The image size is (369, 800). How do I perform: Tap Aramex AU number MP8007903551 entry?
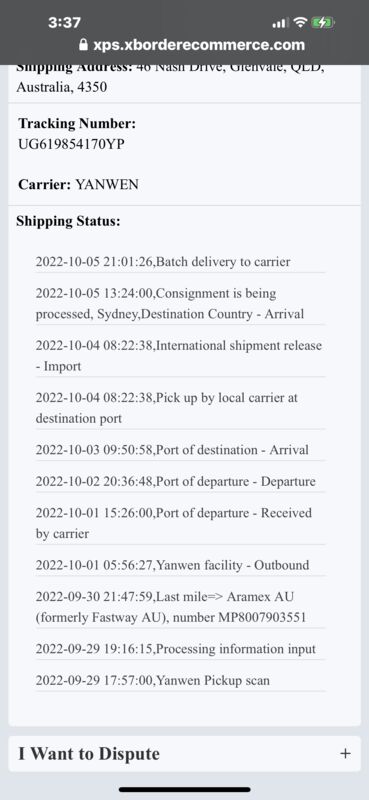click(180, 607)
